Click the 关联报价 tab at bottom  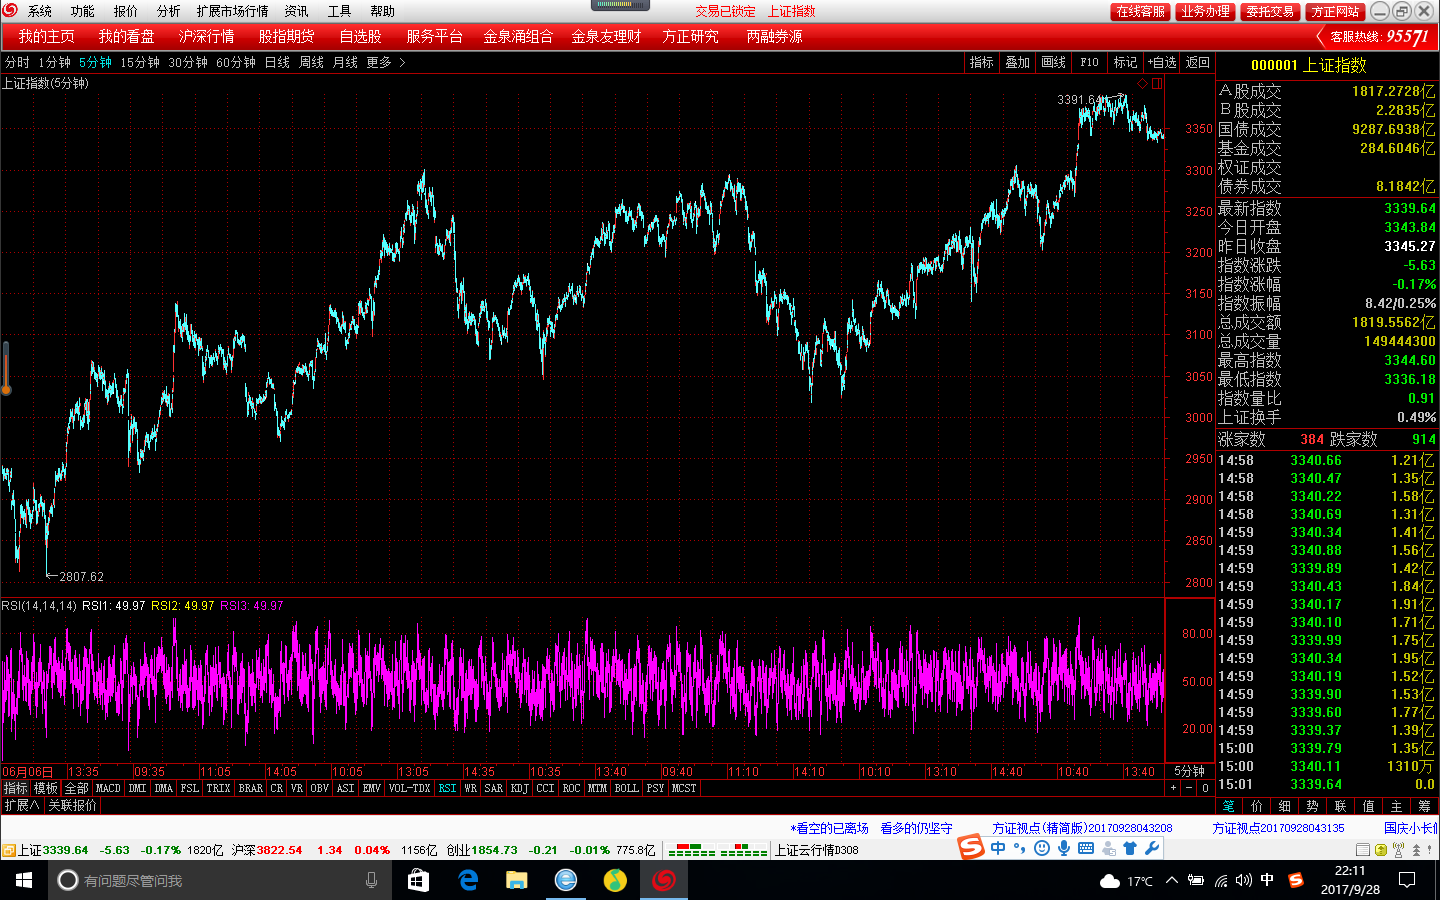[72, 805]
